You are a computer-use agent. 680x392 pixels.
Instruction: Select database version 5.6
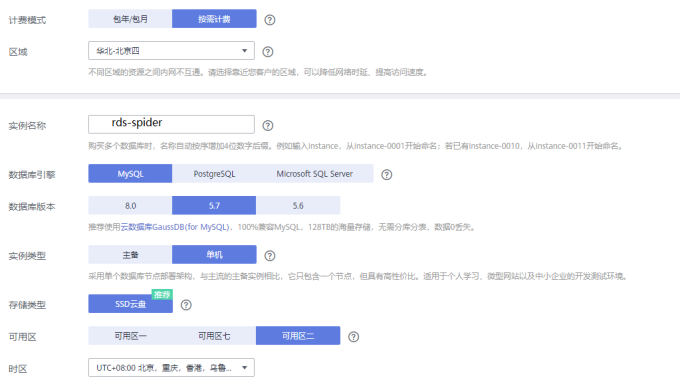pos(298,206)
